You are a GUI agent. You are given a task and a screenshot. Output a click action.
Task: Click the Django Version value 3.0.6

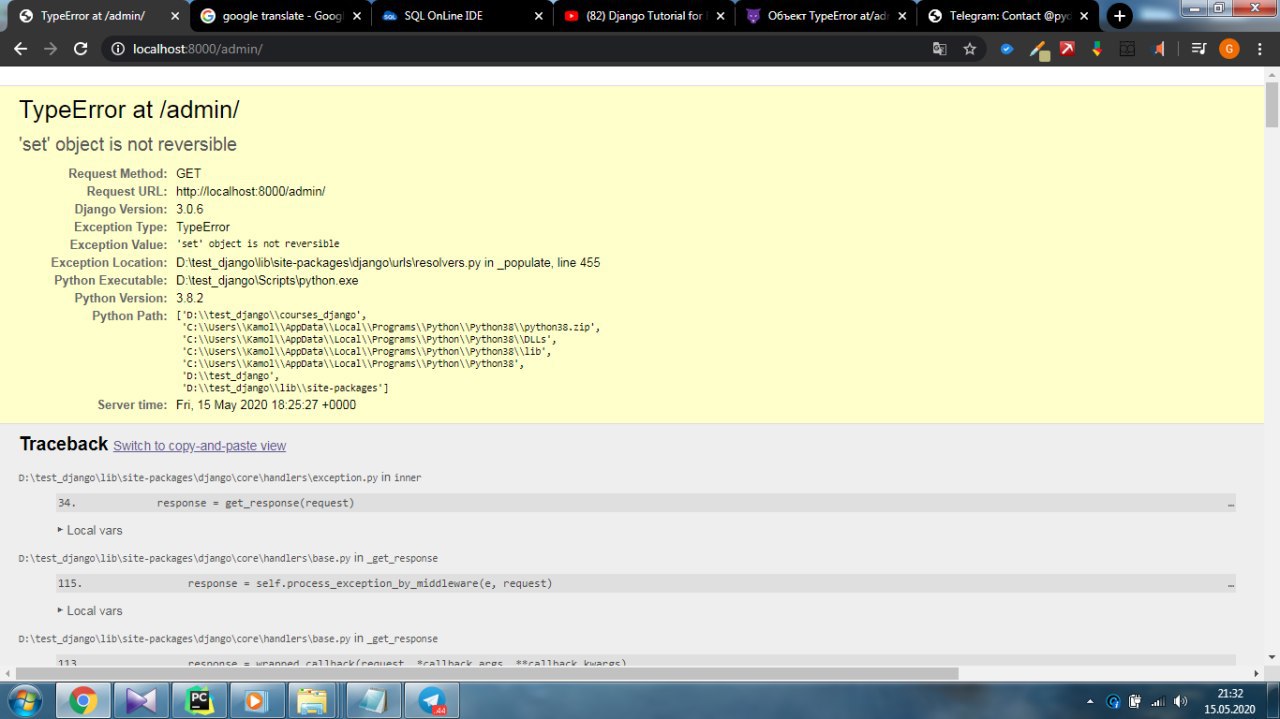[x=190, y=209]
